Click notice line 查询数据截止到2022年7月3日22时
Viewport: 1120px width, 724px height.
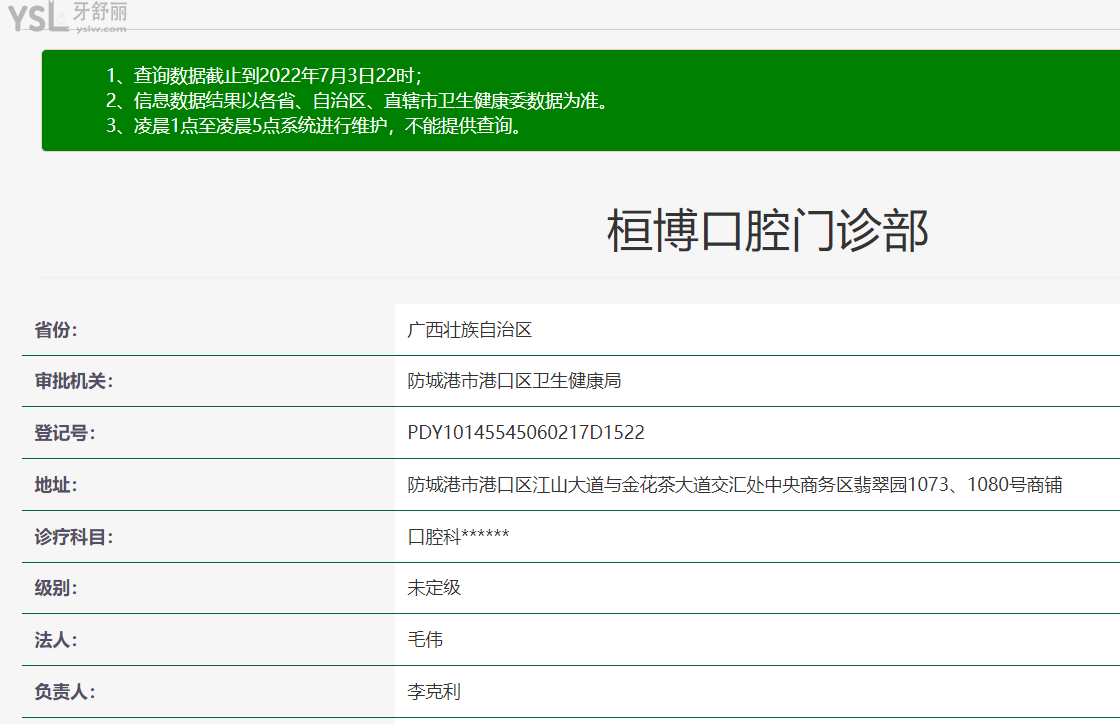pyautogui.click(x=264, y=75)
